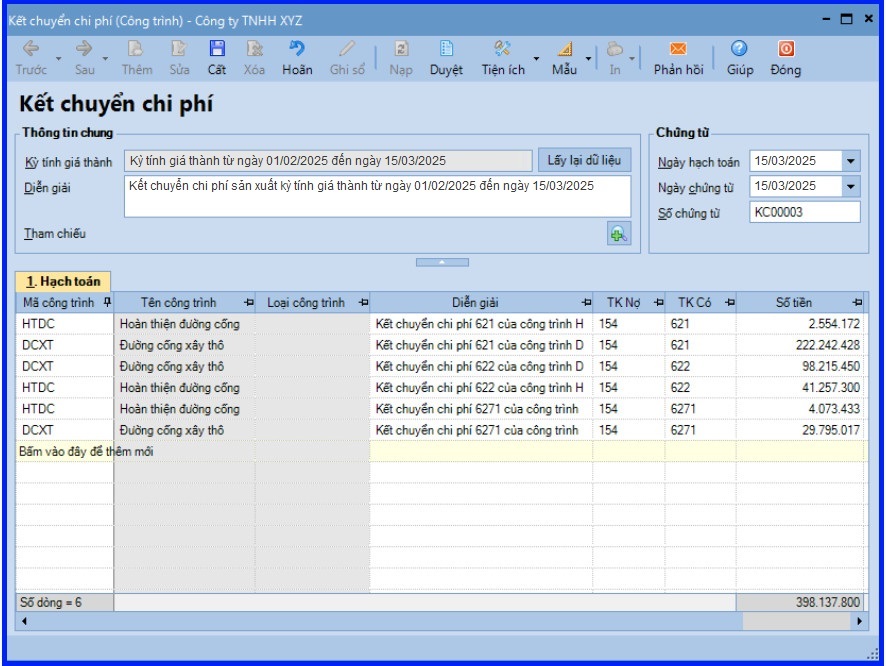Select amount cell 2.554.172
This screenshot has width=886, height=666.
pyautogui.click(x=800, y=324)
